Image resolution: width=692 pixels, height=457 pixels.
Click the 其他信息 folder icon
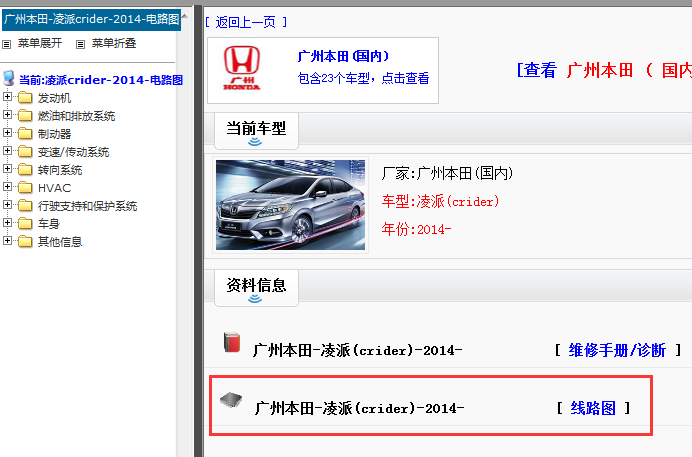tap(25, 242)
